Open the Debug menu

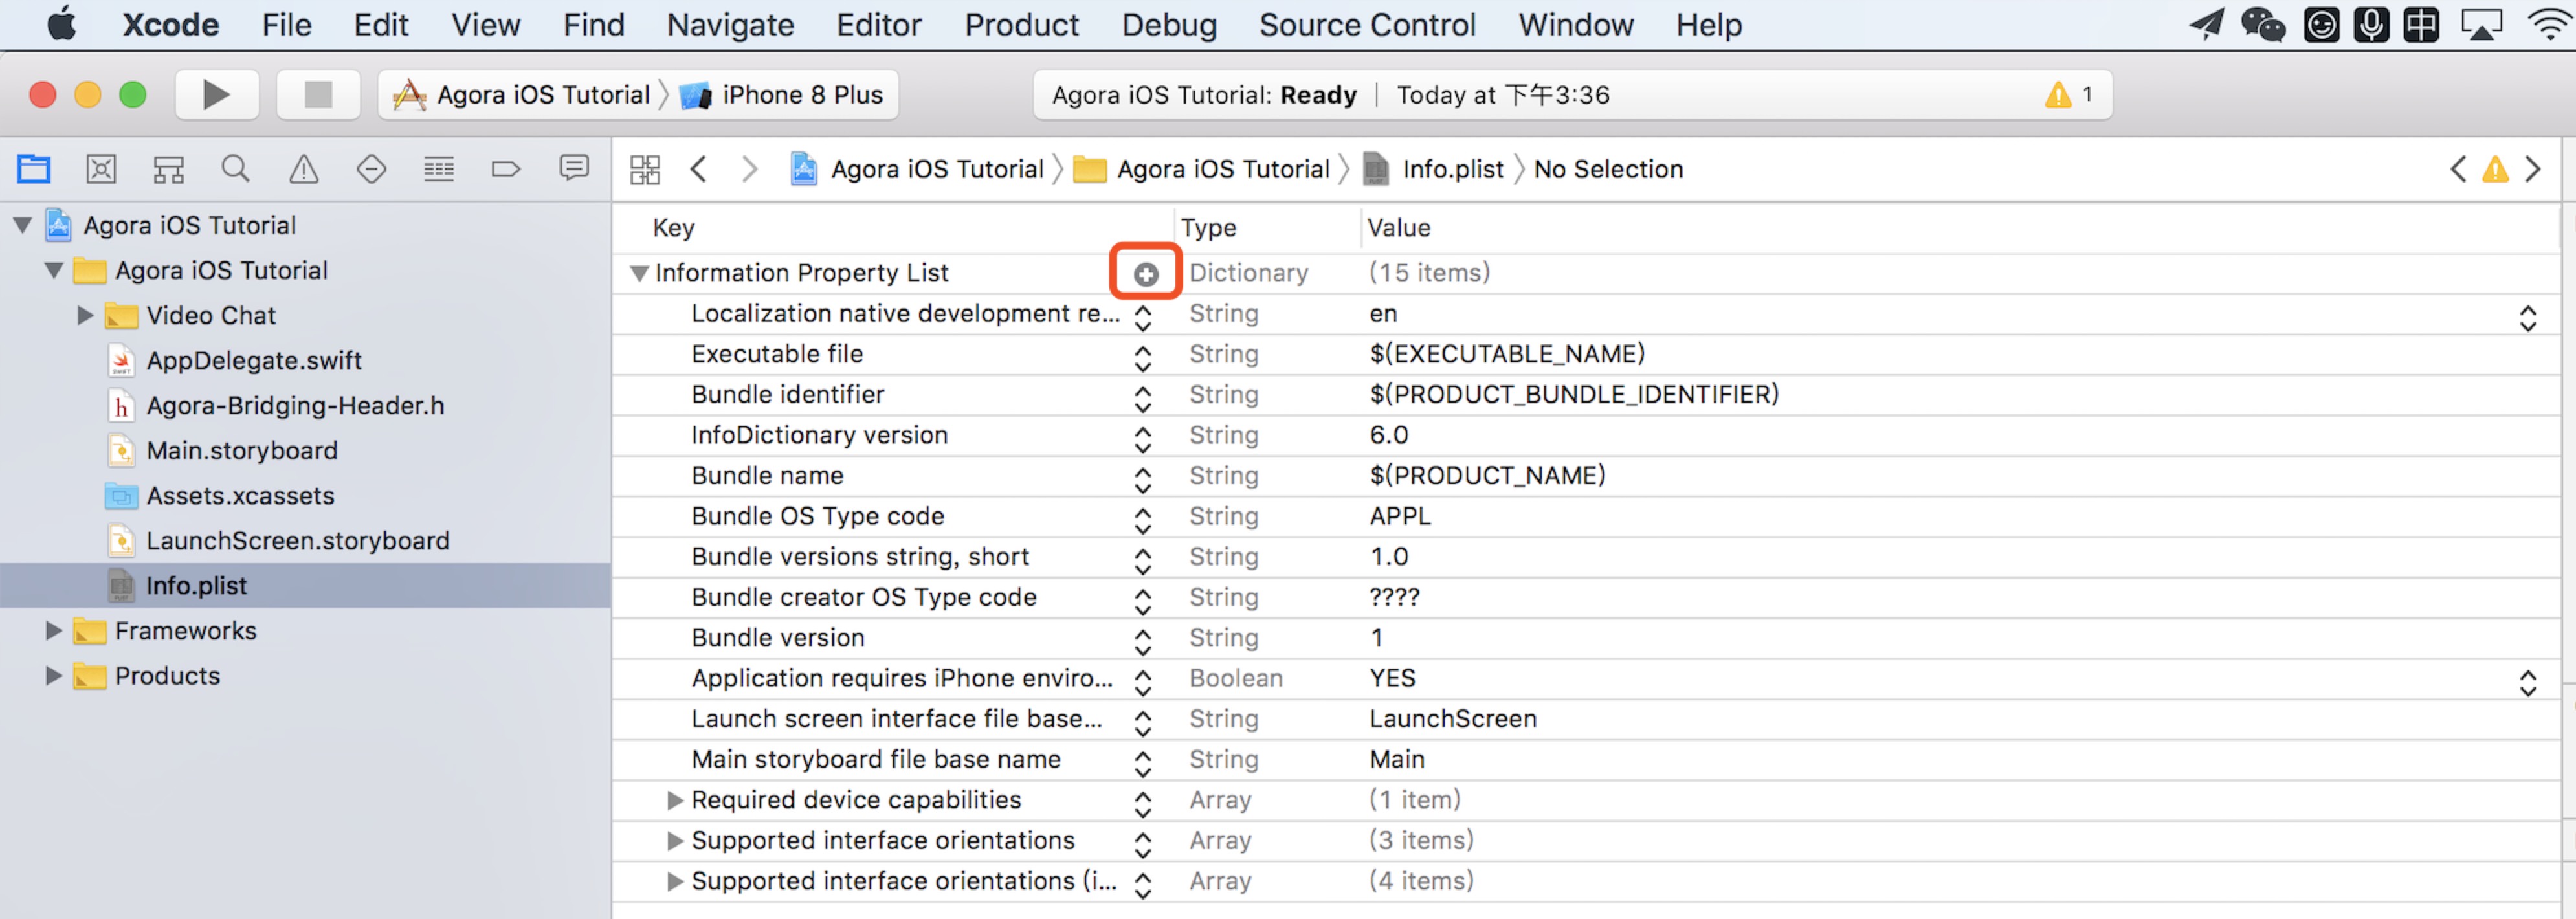click(x=1169, y=24)
